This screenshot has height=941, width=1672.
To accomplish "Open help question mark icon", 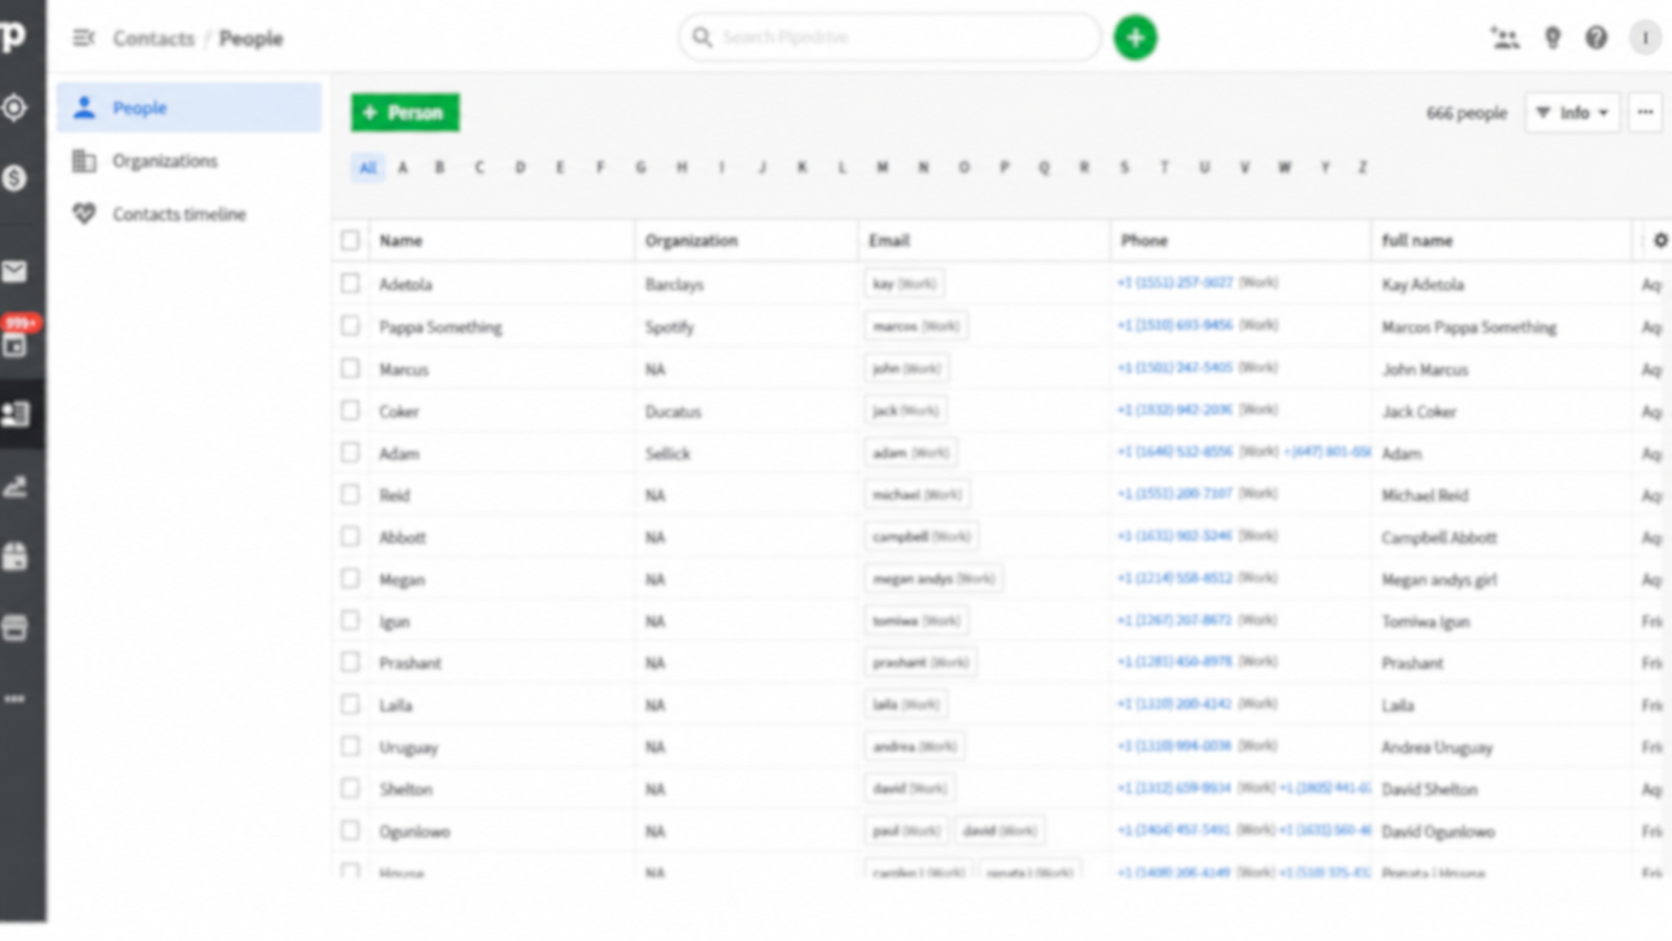I will click(1596, 38).
